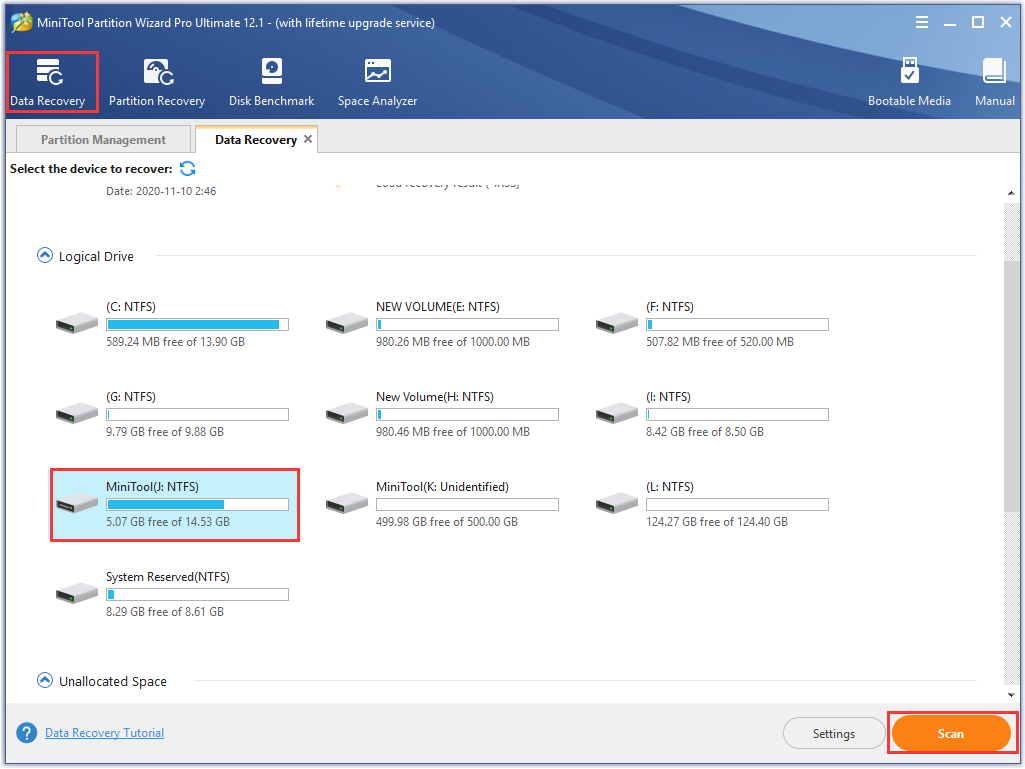Select the text '9.79 GB free of 9.88 GB'
Viewport: 1025px width, 769px height.
(x=165, y=432)
